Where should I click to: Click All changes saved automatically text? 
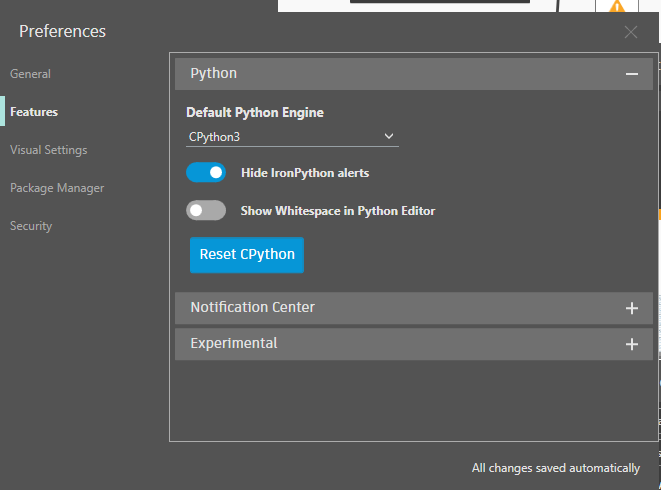pos(556,468)
